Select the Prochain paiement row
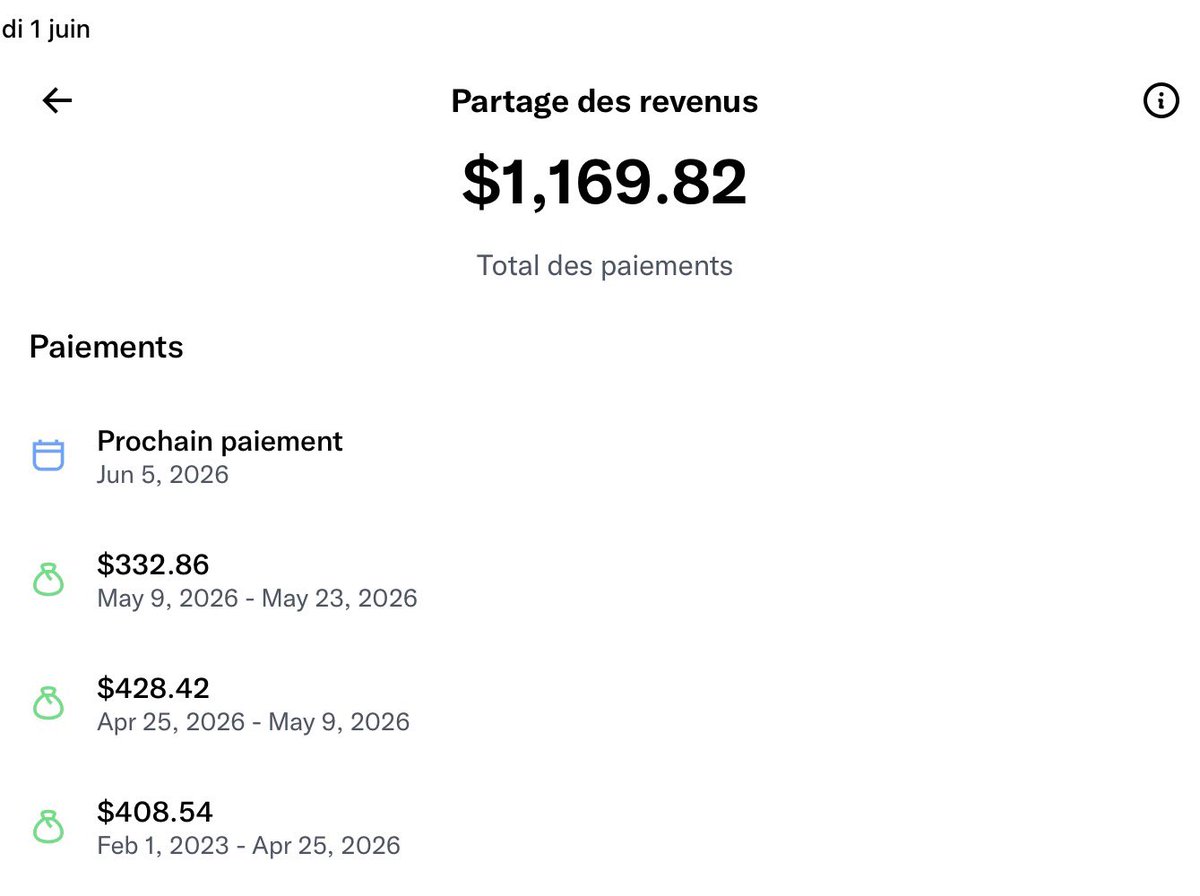This screenshot has width=1200, height=896. point(600,457)
